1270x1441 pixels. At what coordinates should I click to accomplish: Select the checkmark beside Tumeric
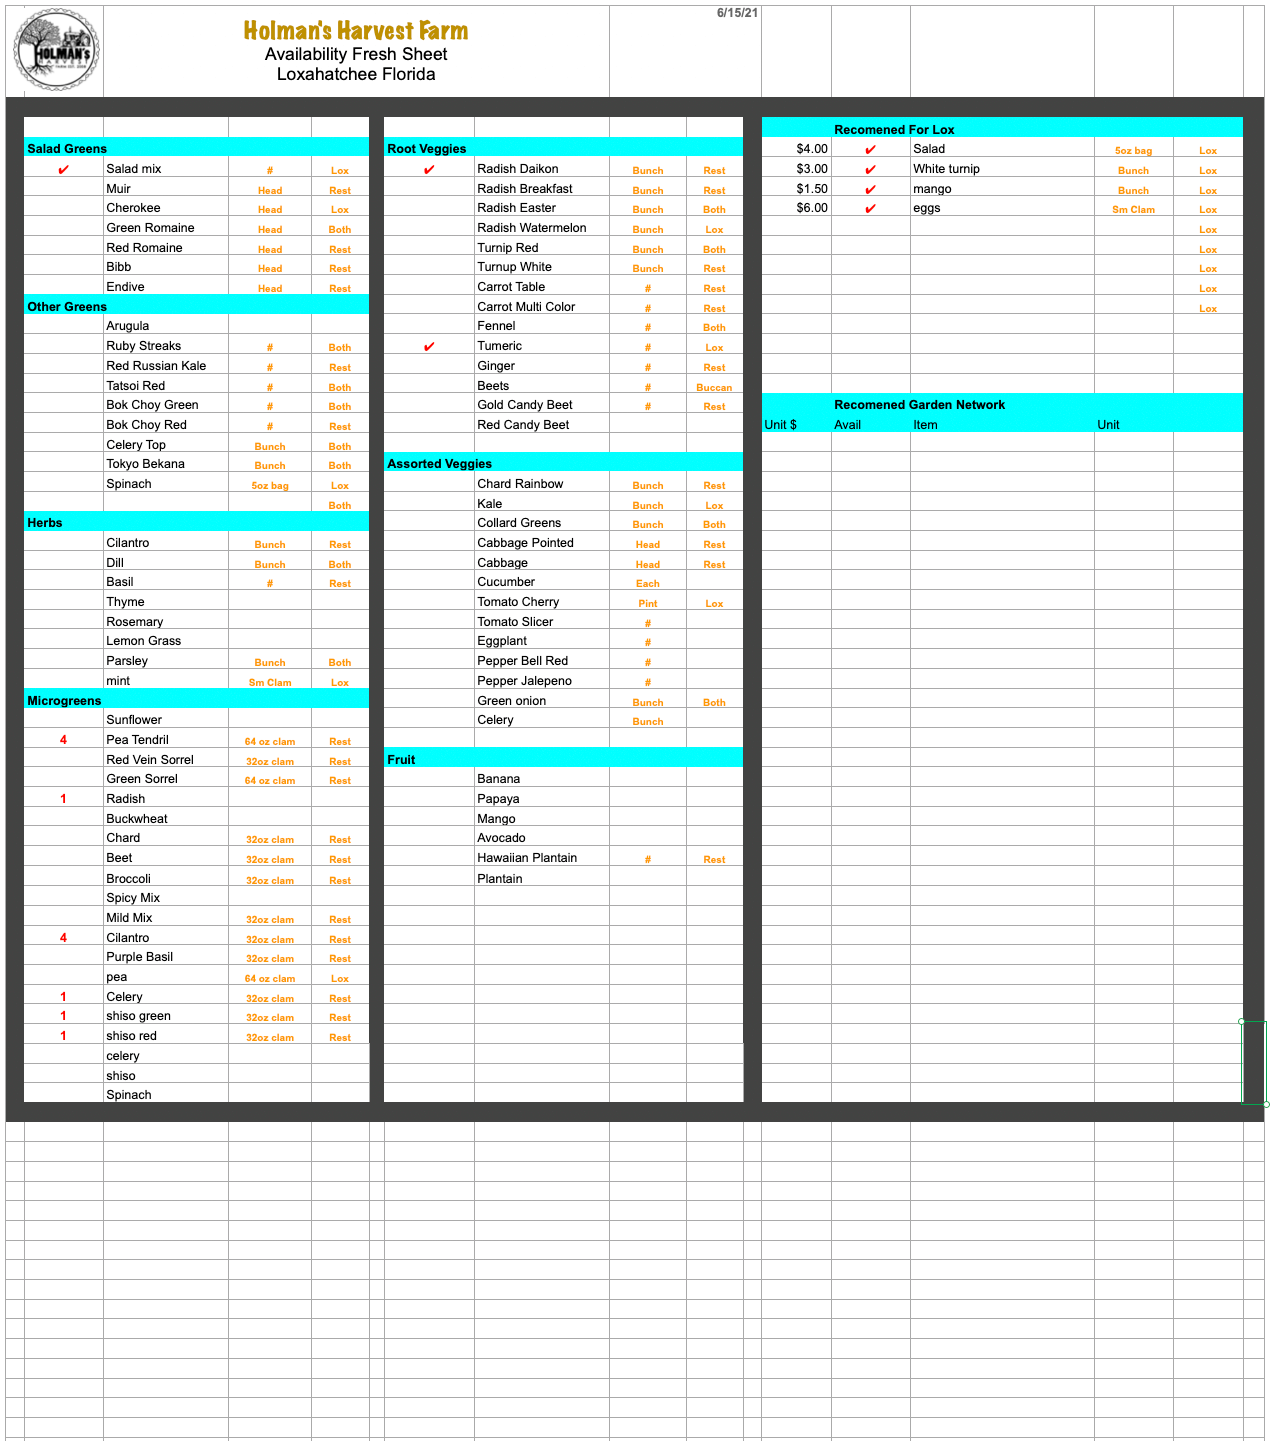coord(429,347)
